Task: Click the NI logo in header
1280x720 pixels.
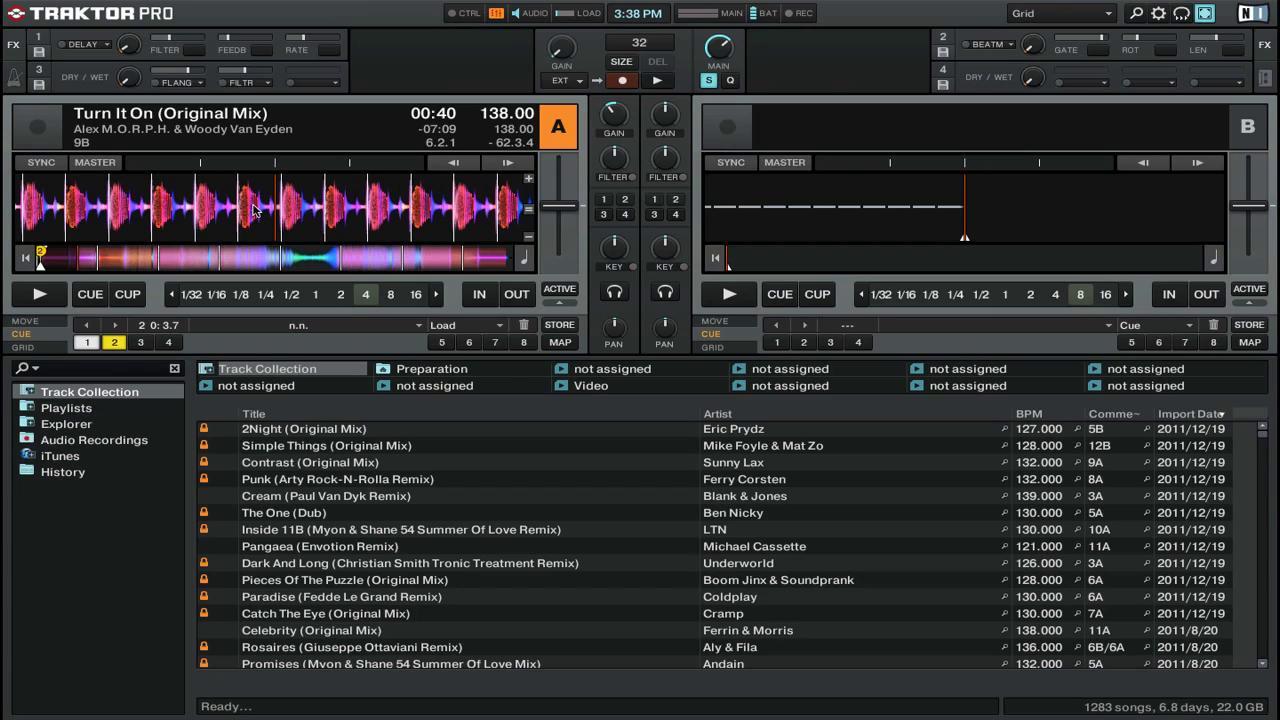Action: point(1252,13)
